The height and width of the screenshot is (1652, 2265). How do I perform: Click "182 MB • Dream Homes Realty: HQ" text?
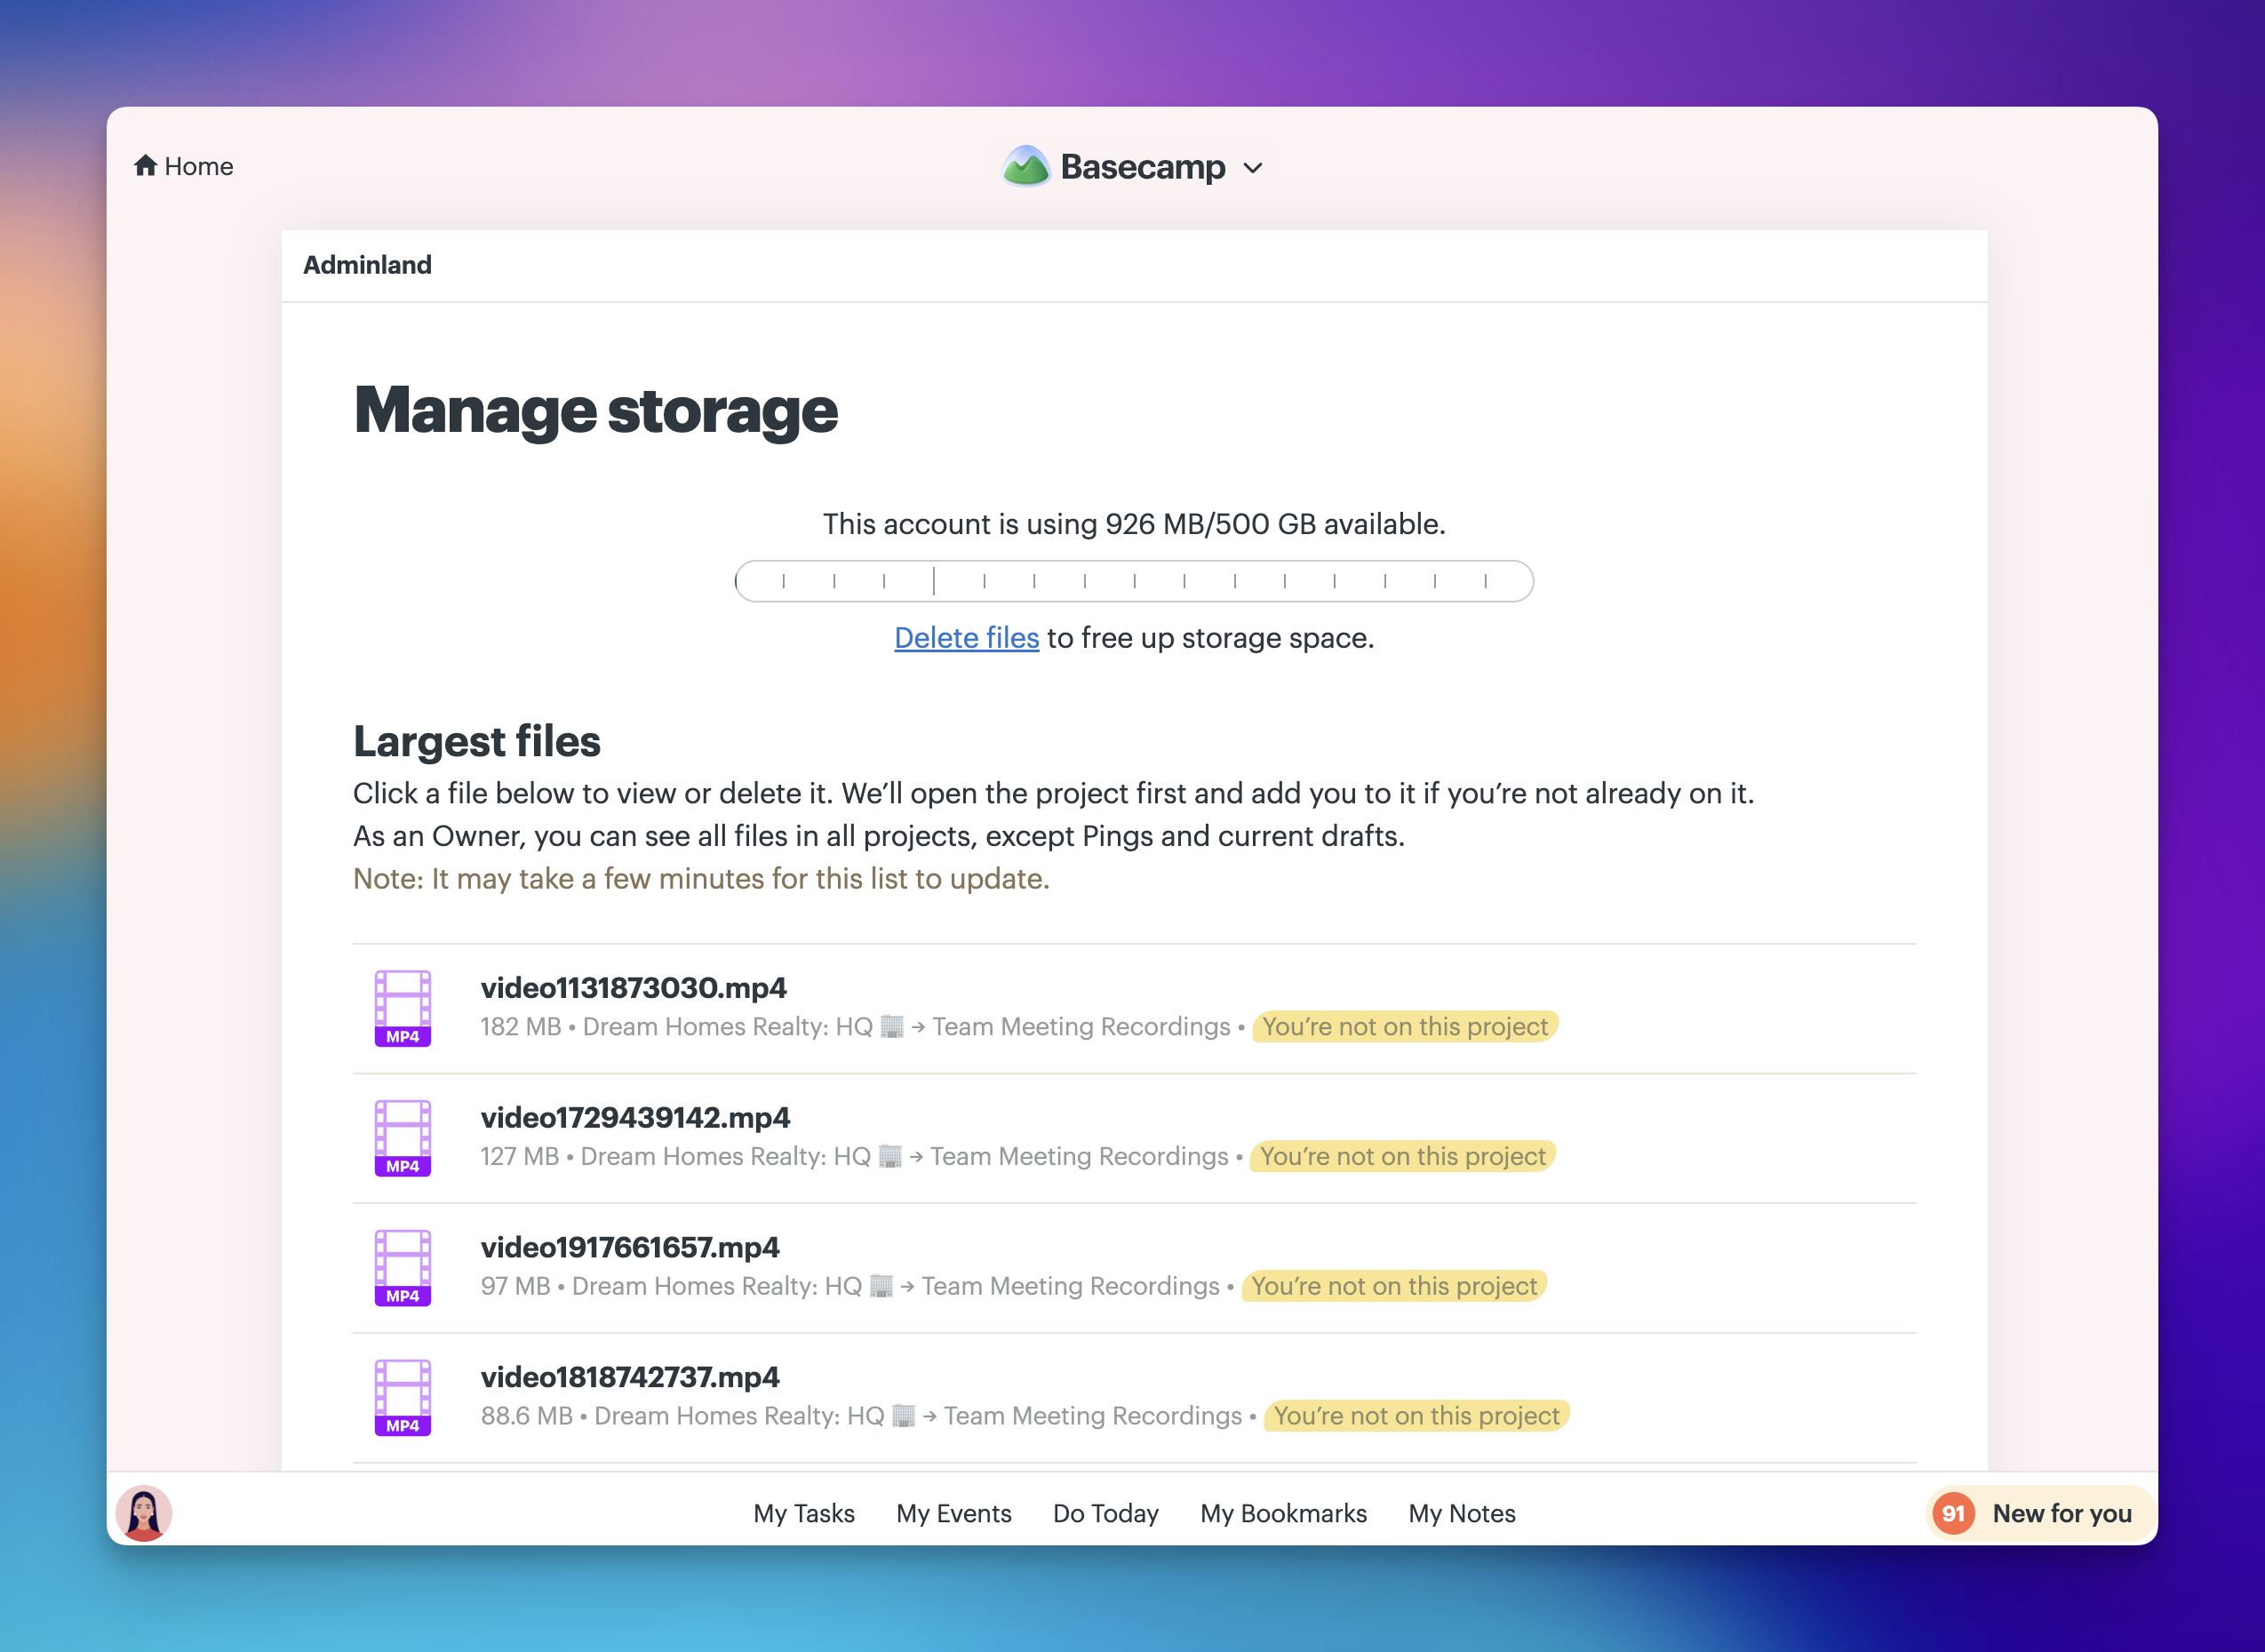tap(677, 1027)
